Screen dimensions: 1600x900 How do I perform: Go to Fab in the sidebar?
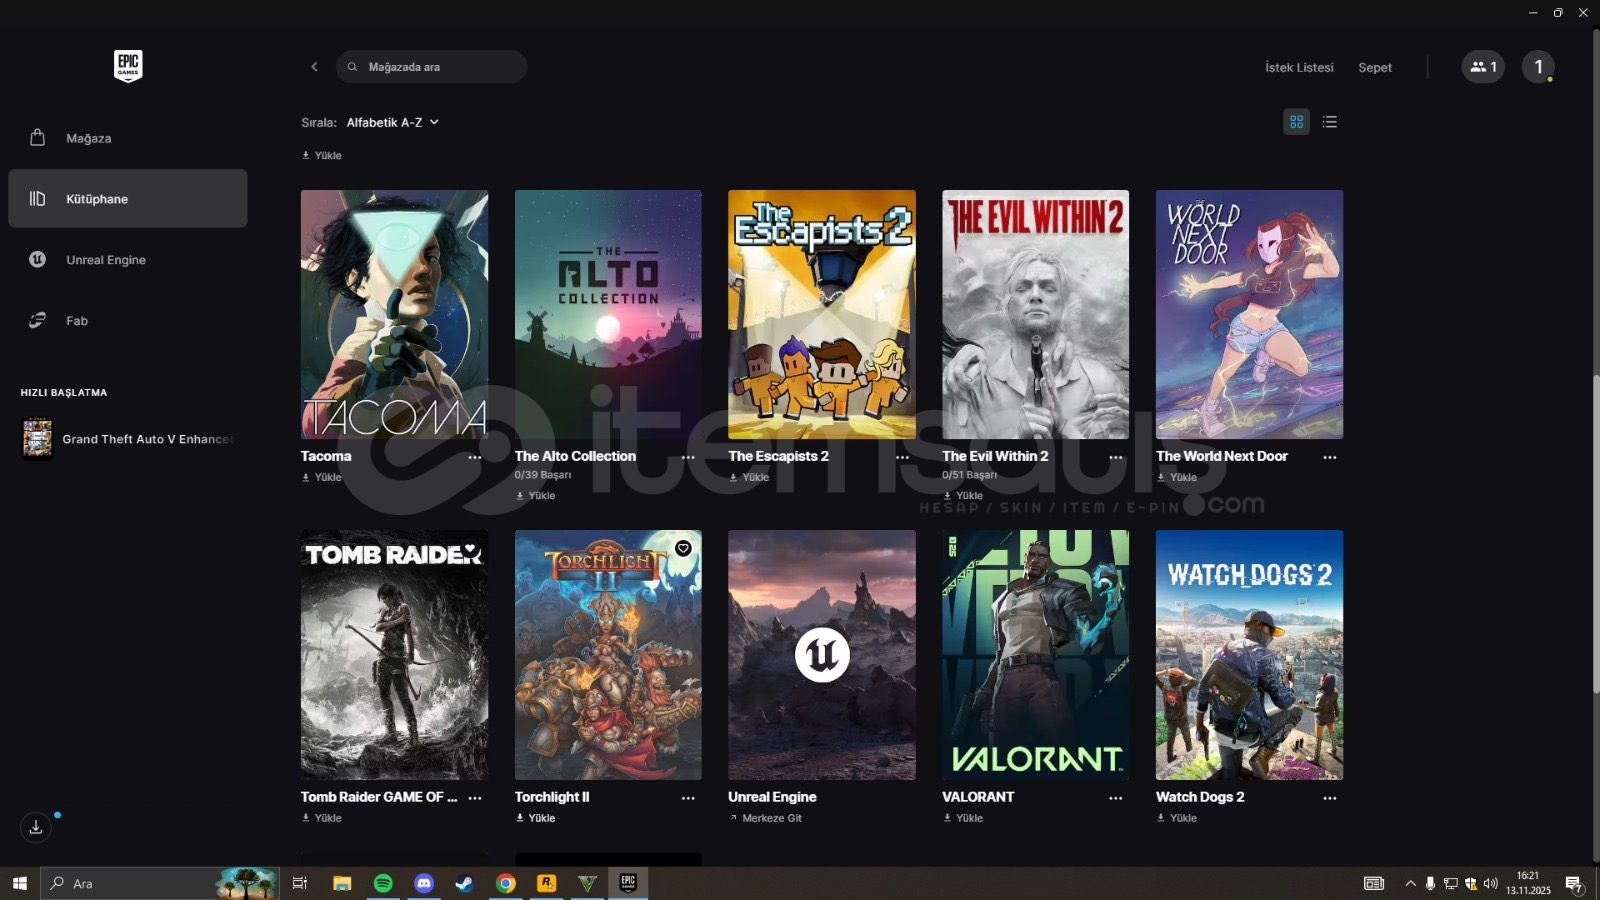click(128, 320)
